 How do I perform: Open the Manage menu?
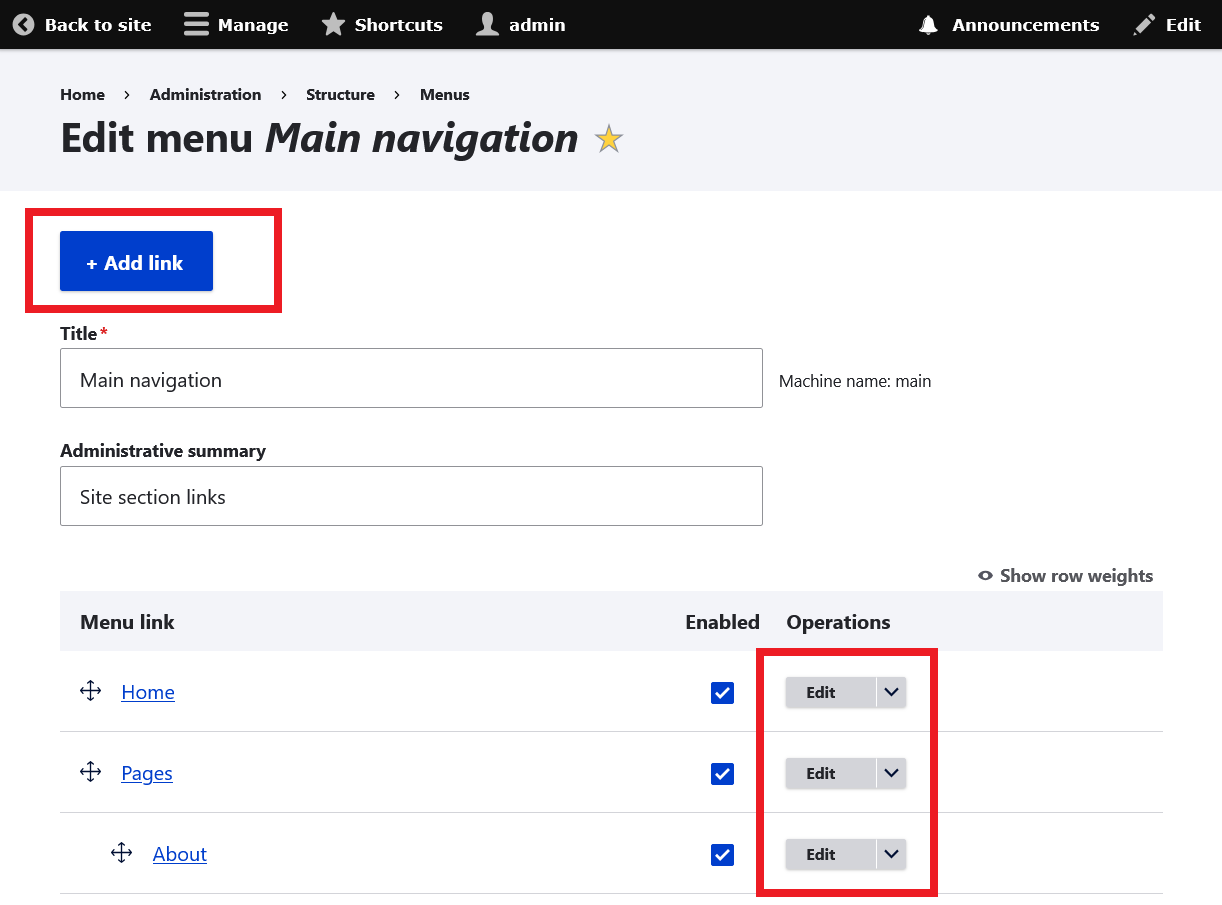point(235,24)
